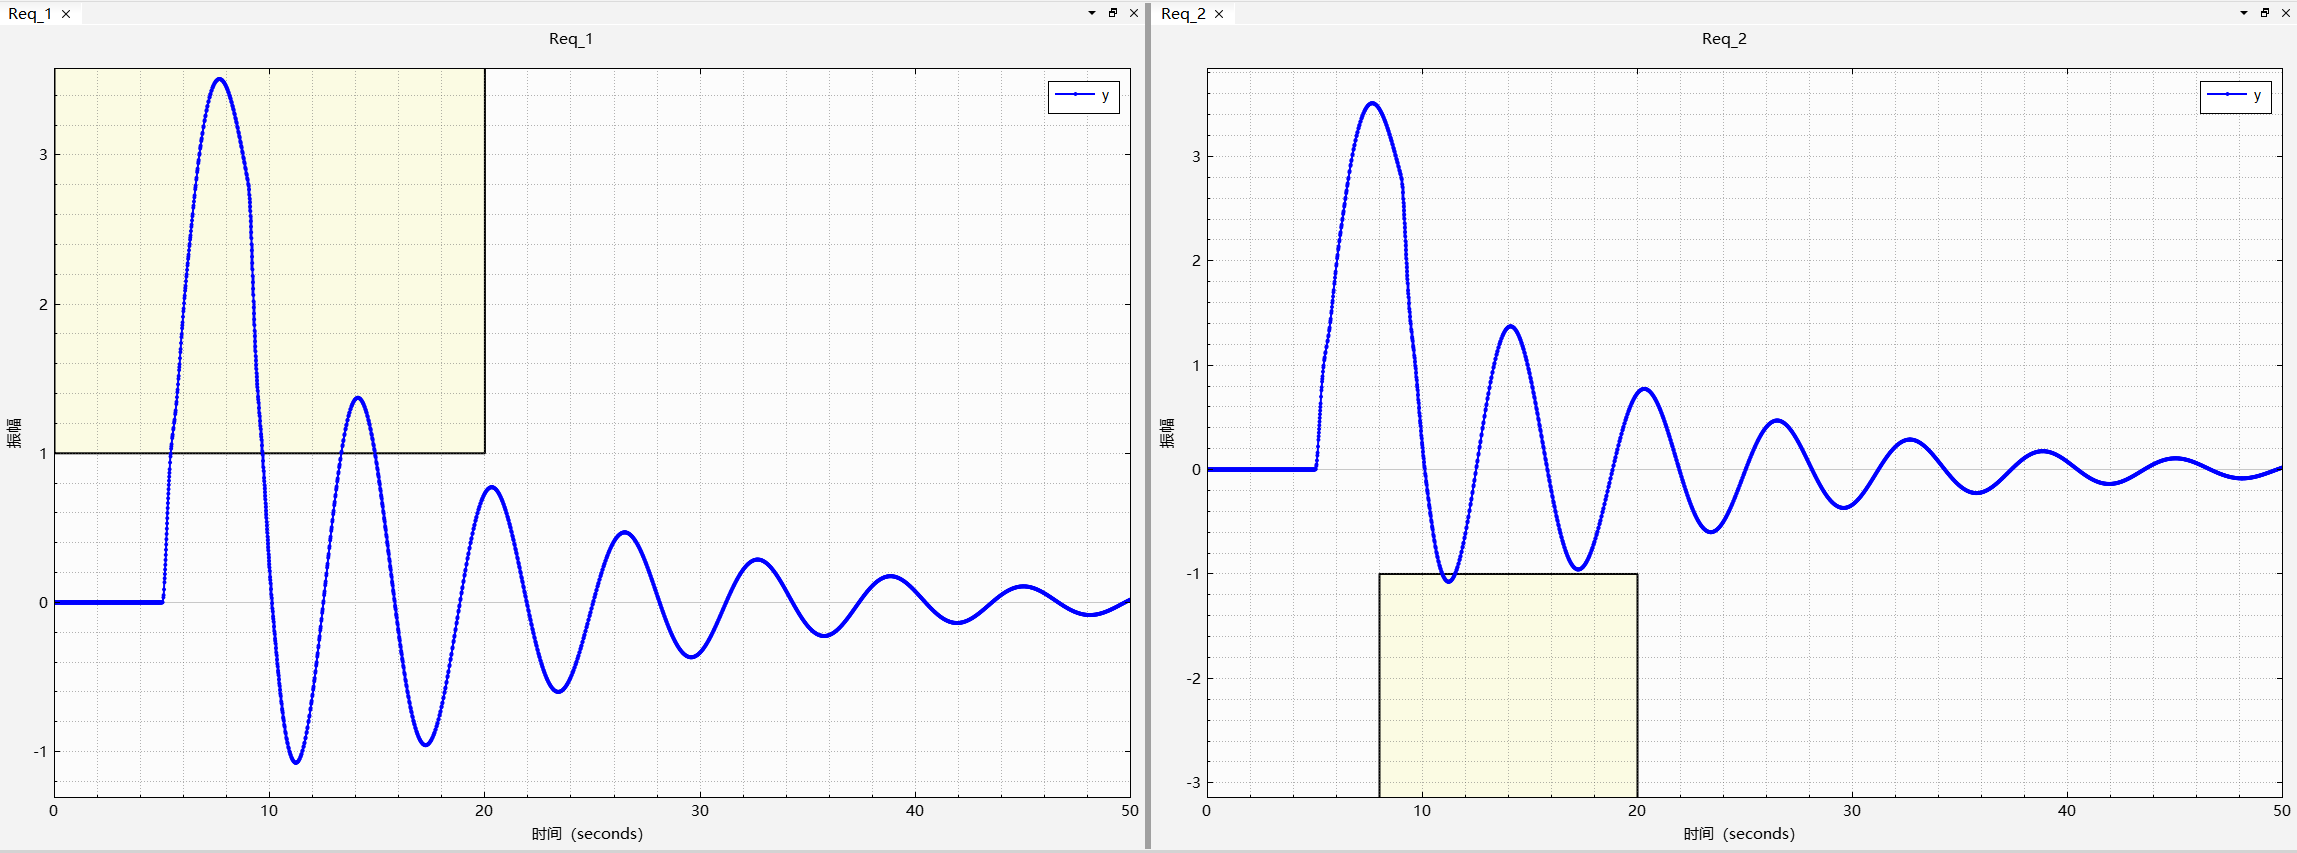This screenshot has width=2297, height=853.
Task: Click the splitter between Req_1 and Req_2 panels
Action: click(1148, 430)
